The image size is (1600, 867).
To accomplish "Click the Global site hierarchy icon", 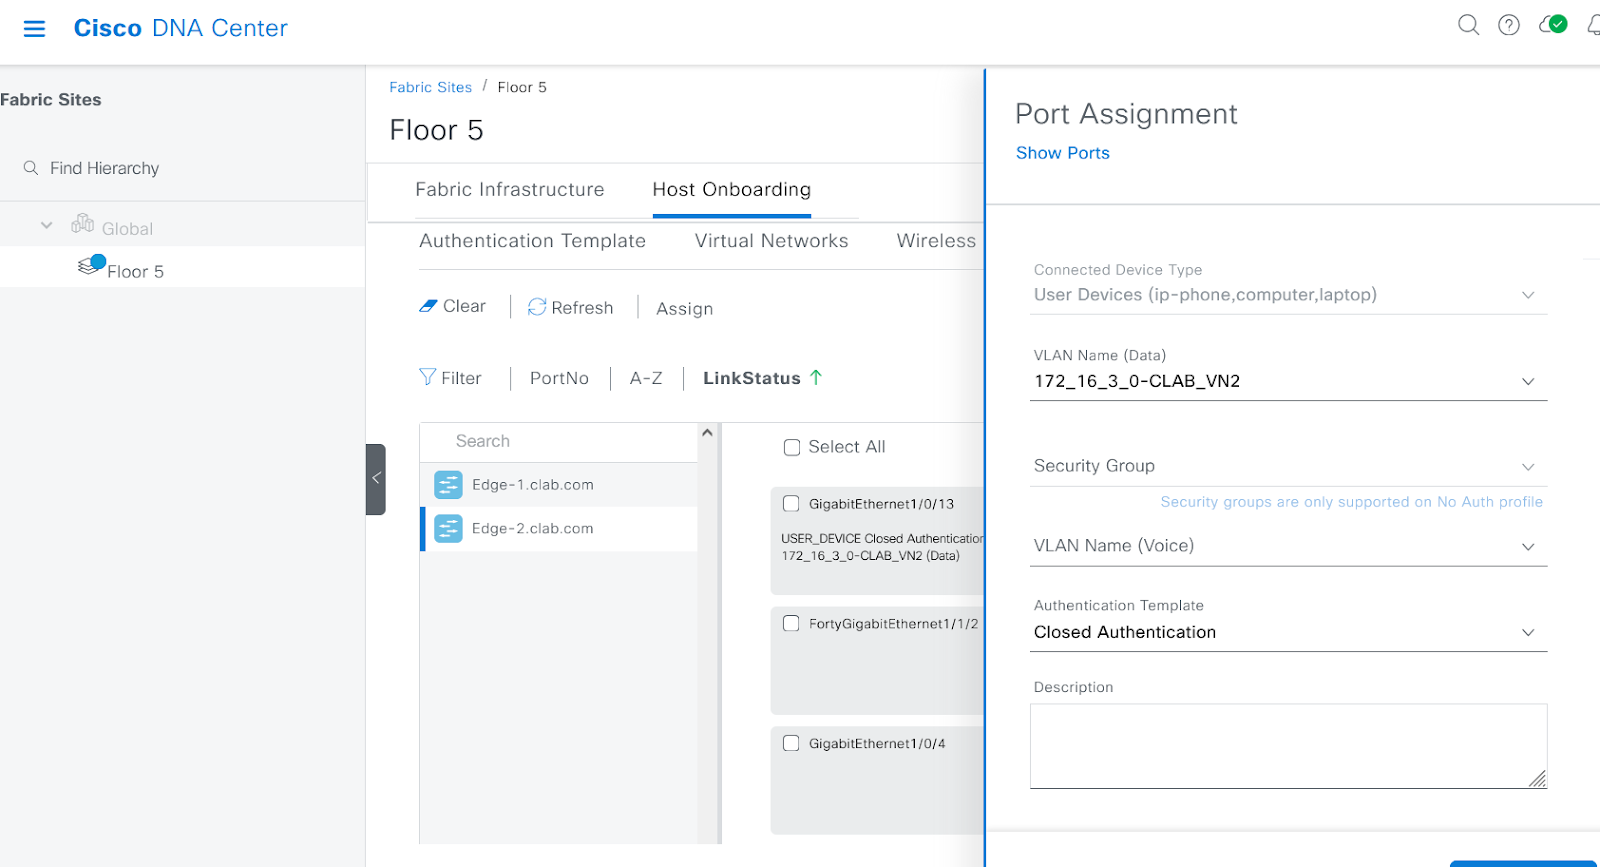I will pos(83,224).
